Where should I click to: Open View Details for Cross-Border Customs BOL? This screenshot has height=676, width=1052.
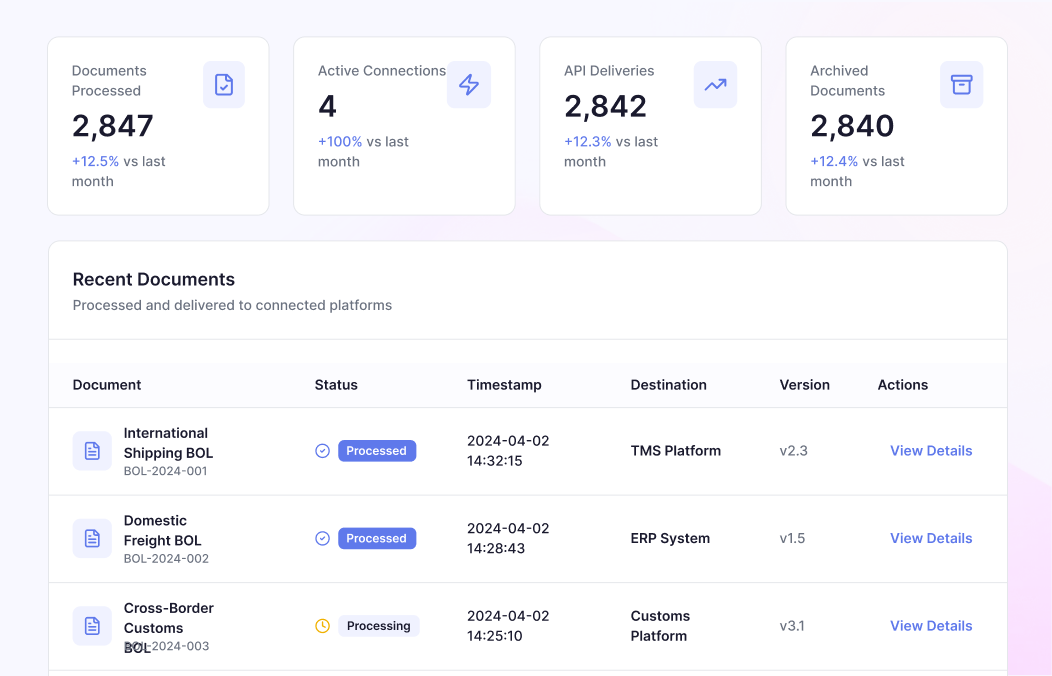pyautogui.click(x=931, y=626)
